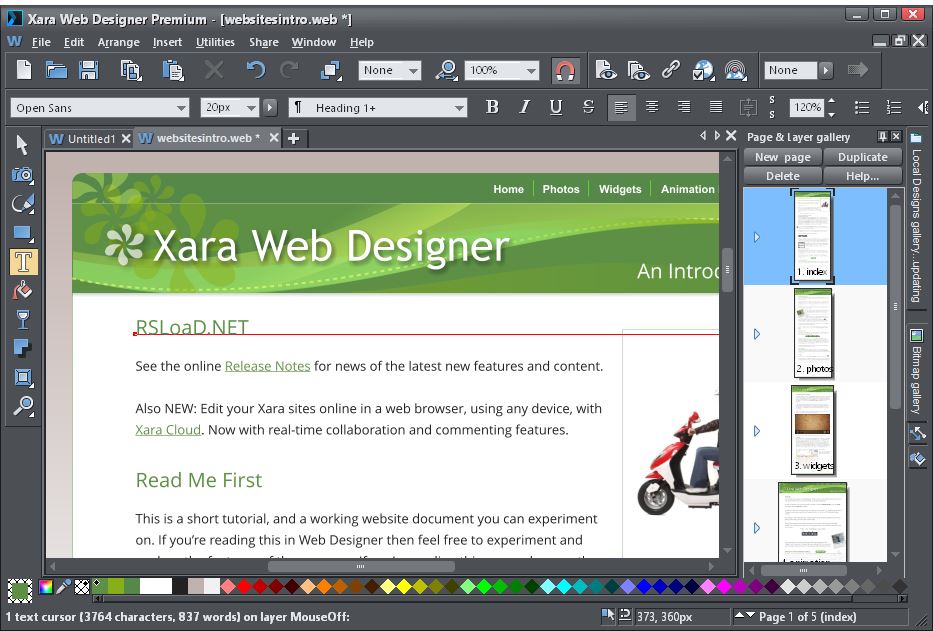Set left text alignment
The height and width of the screenshot is (631, 933).
[621, 108]
